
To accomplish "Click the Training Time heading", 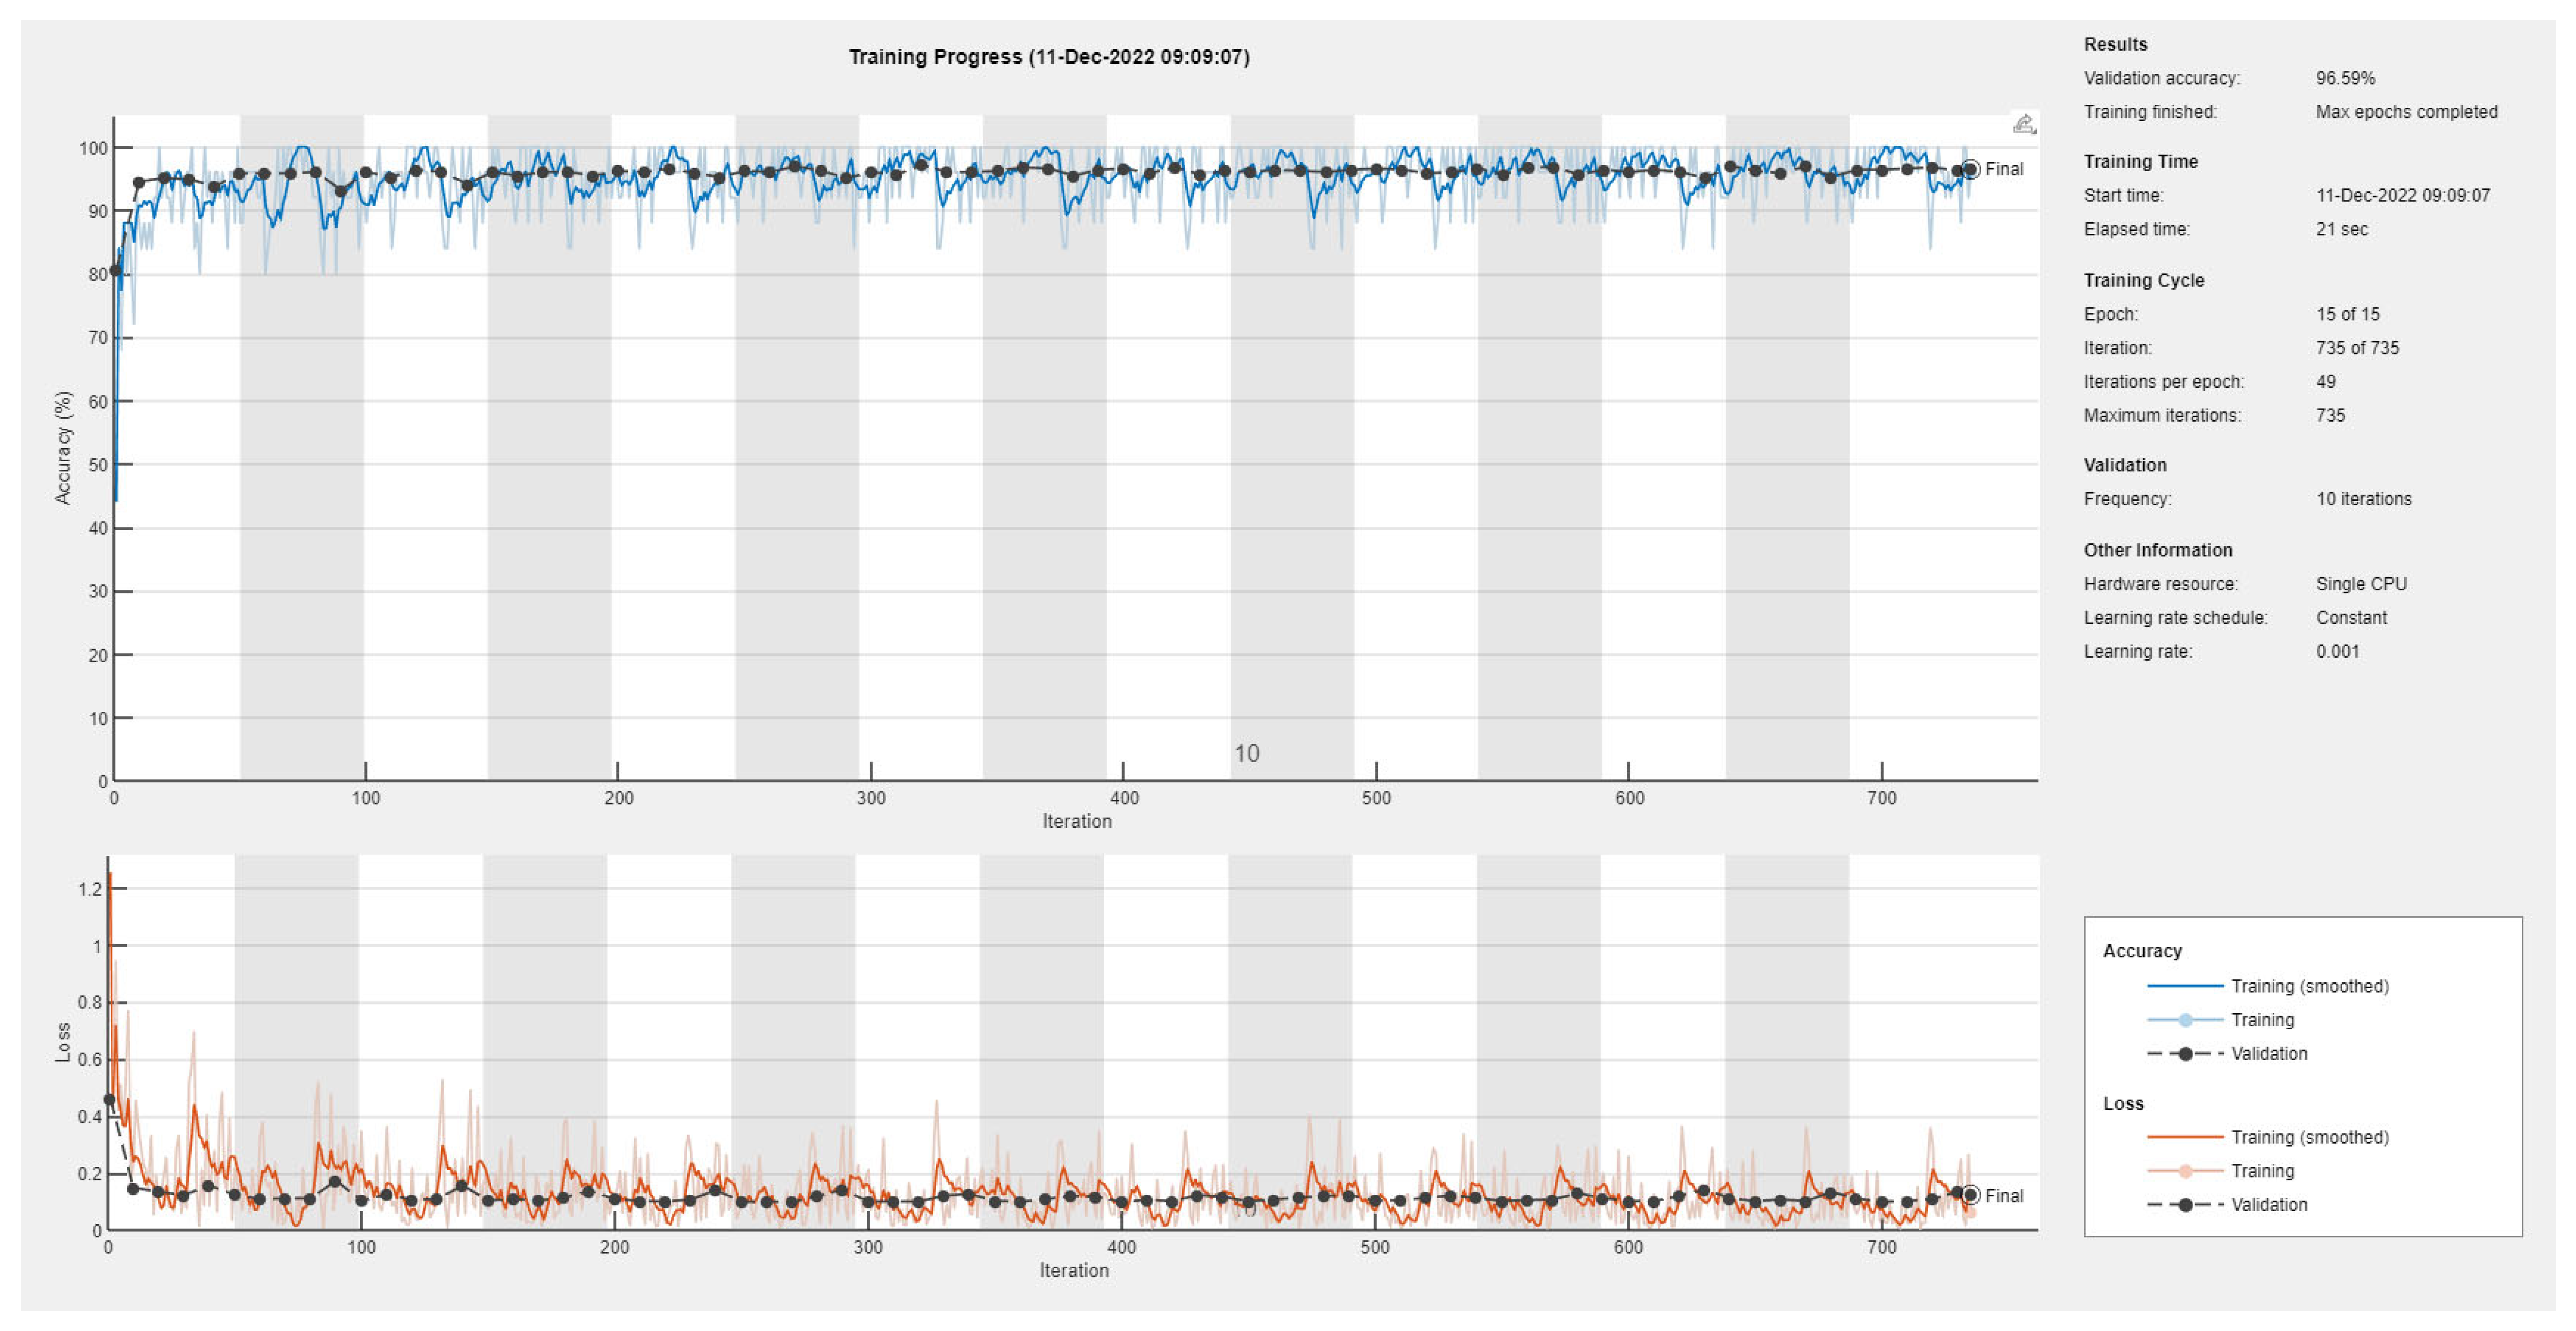I will pos(2140,161).
